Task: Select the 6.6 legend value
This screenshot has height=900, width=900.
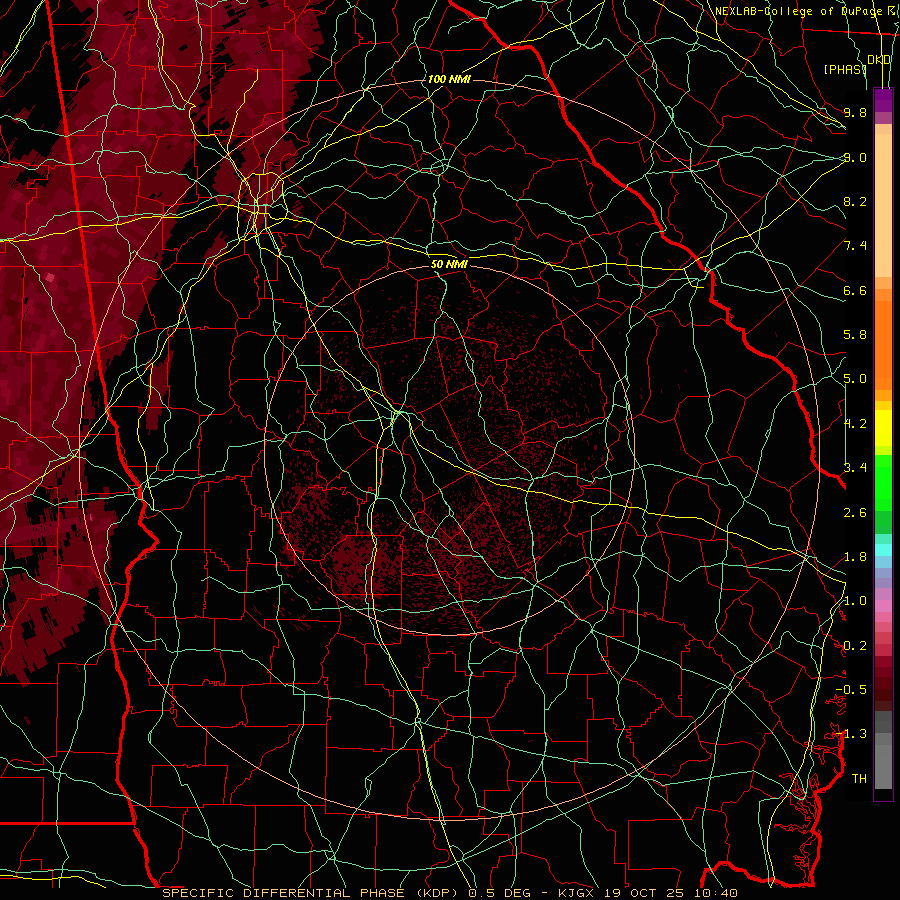Action: point(855,290)
